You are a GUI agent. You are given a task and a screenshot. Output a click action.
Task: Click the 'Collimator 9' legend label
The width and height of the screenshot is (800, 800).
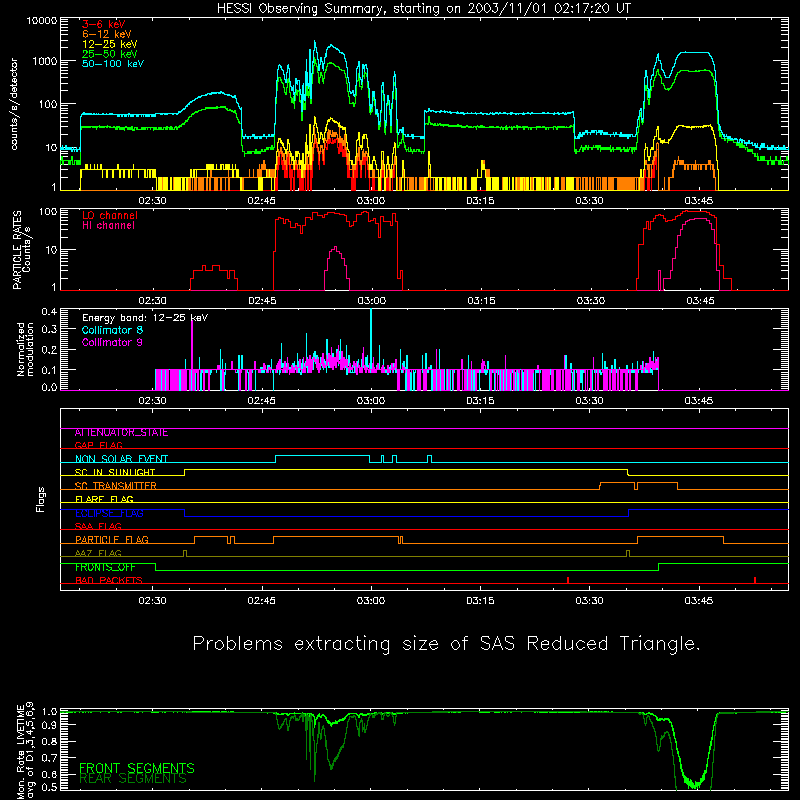click(112, 342)
